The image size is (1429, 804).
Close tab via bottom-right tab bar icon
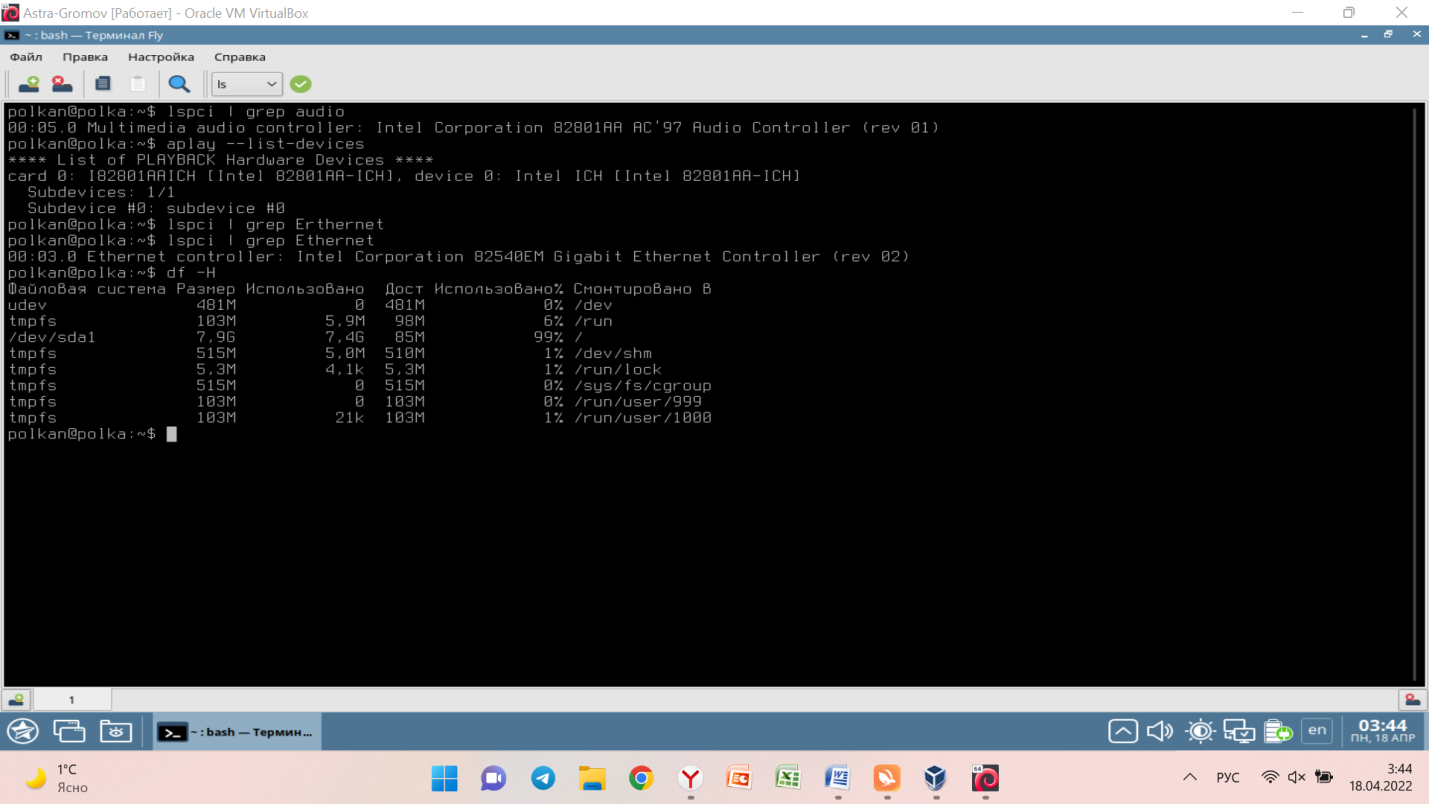(1412, 699)
